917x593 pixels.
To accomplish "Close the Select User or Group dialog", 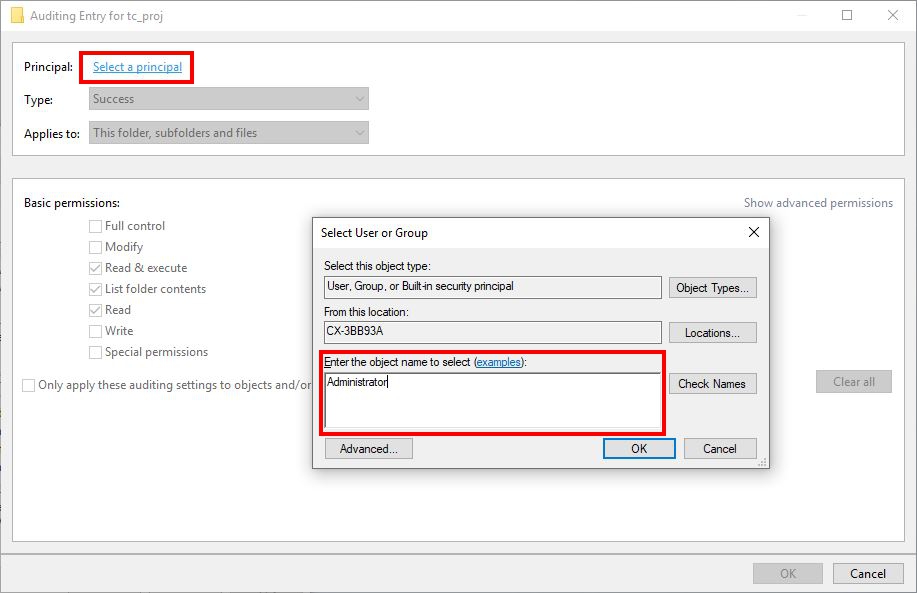I will click(754, 232).
